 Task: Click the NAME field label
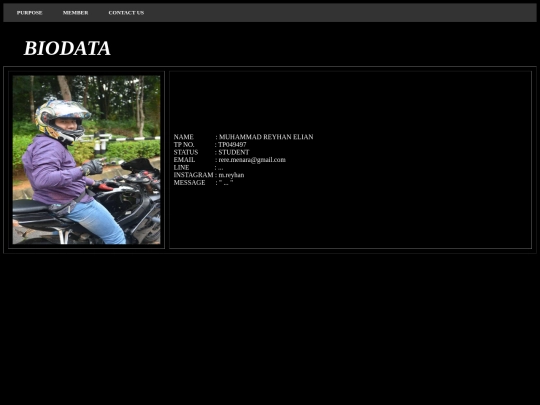184,137
